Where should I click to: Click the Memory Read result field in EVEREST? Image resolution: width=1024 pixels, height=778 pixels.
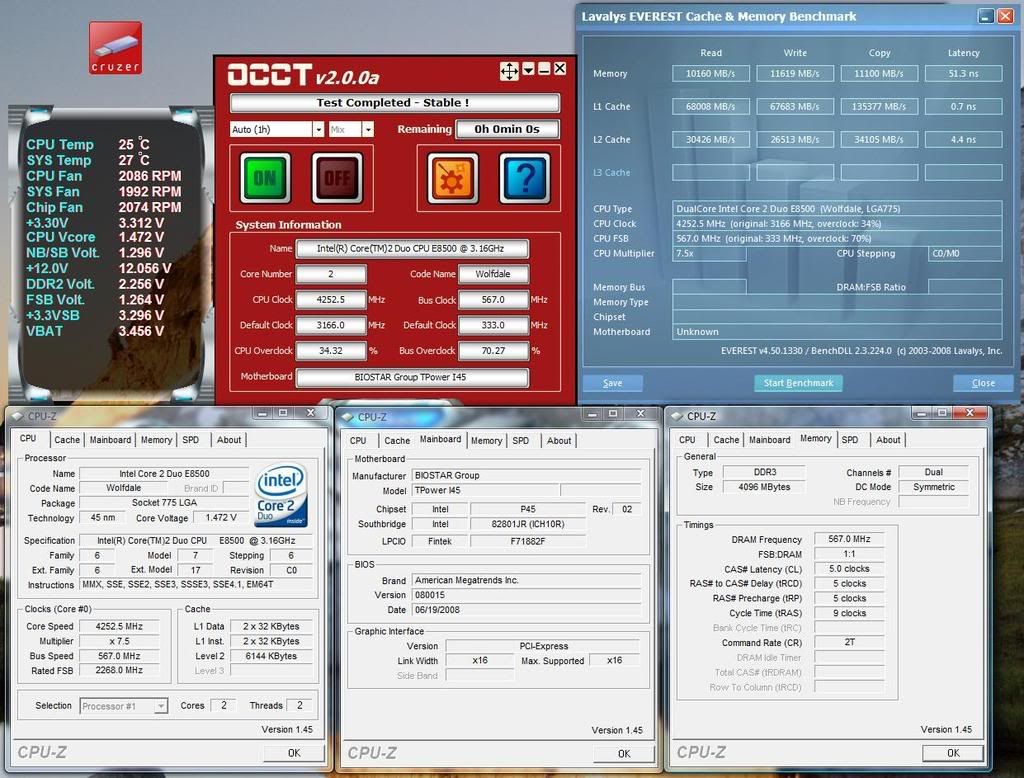point(712,73)
